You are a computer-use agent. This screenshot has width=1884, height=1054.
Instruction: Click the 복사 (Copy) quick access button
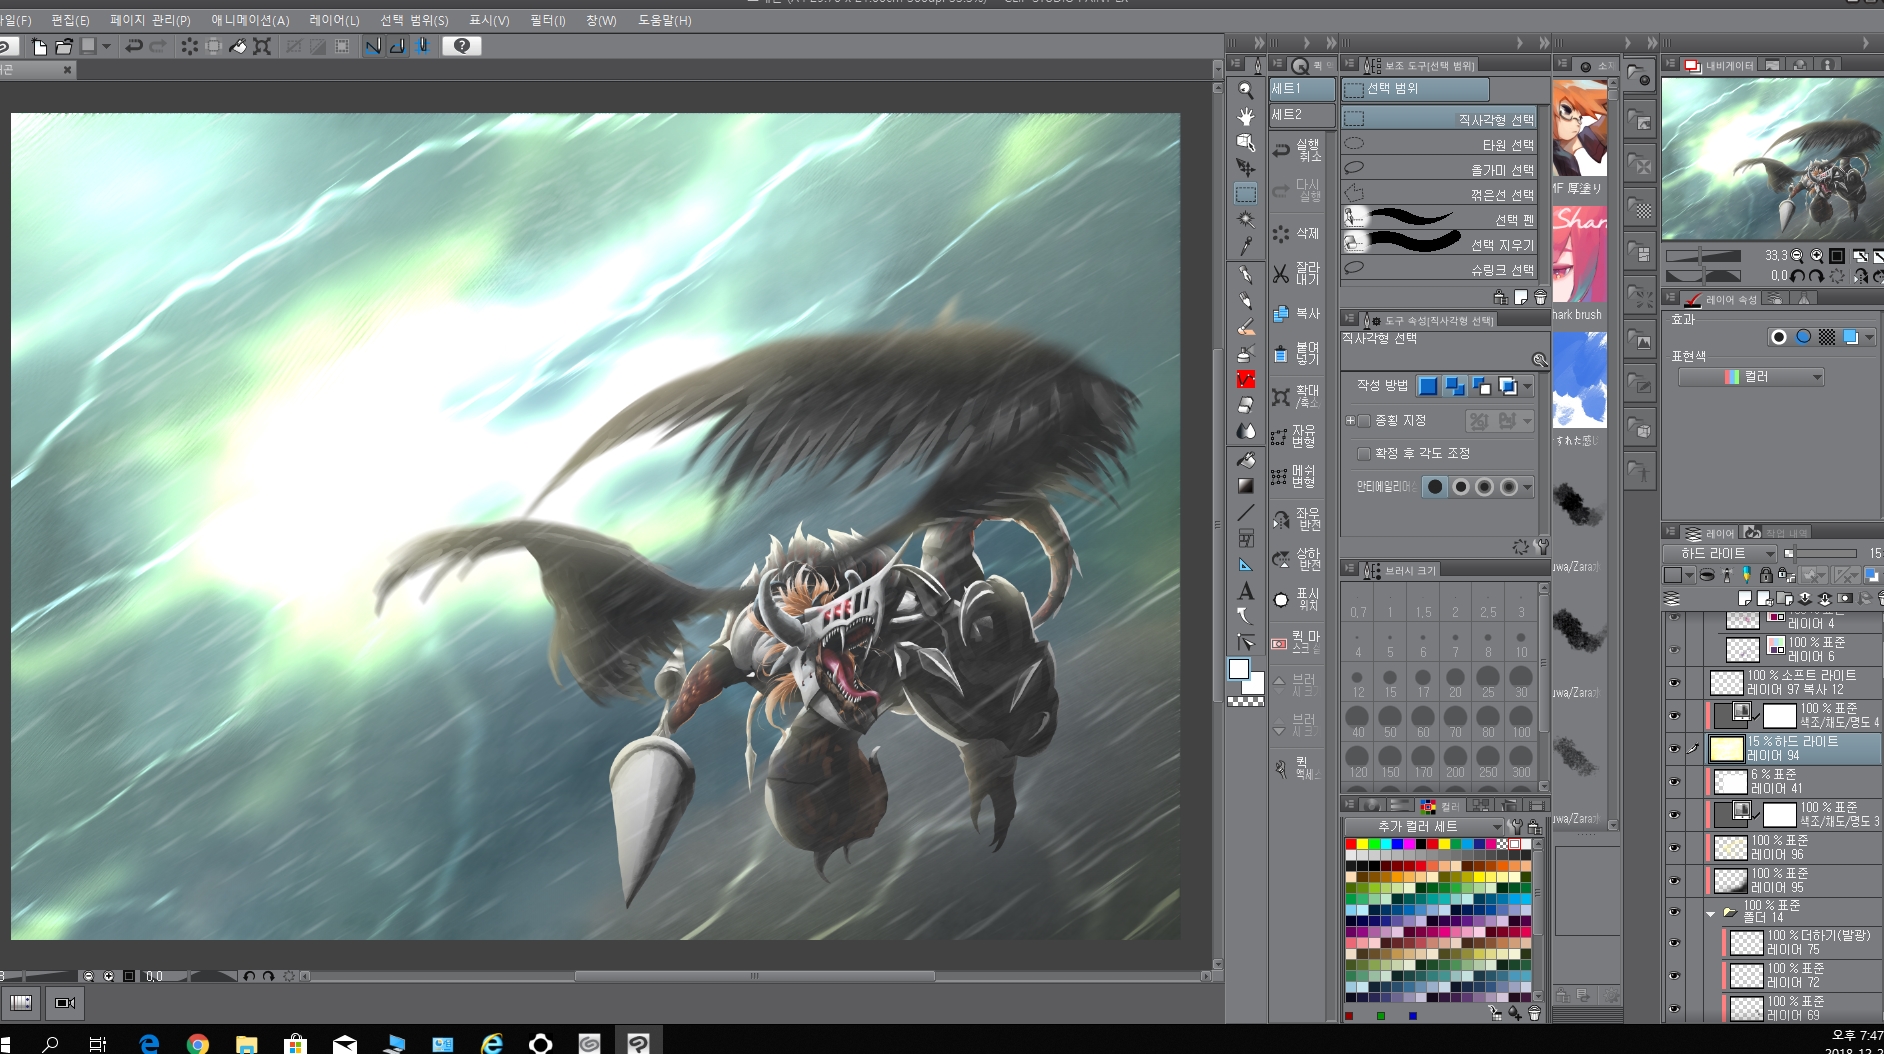tap(1297, 313)
